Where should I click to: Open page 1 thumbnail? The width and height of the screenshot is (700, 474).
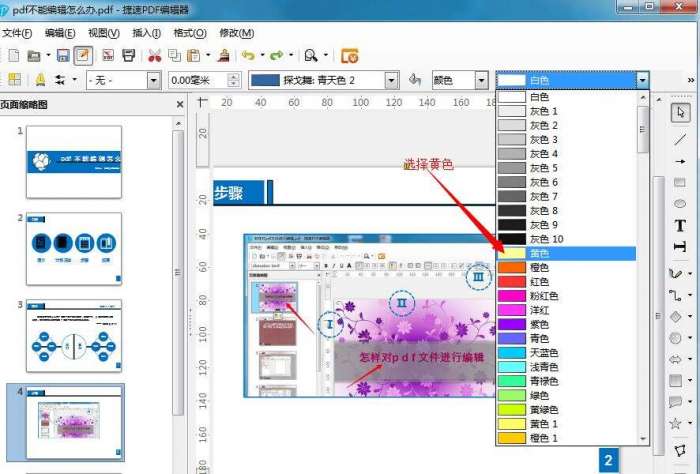(74, 162)
